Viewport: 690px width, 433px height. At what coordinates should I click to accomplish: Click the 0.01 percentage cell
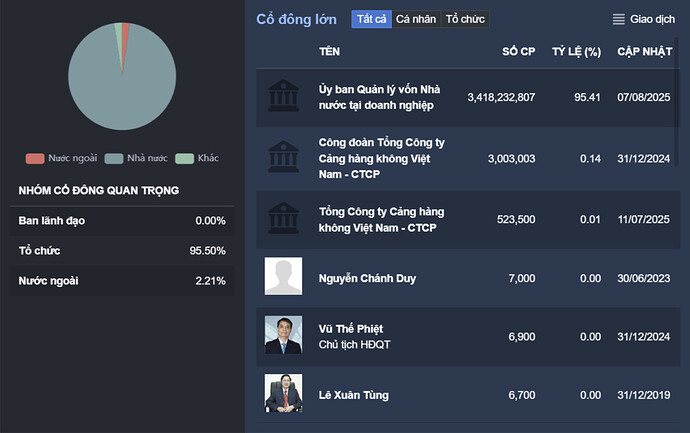click(590, 219)
